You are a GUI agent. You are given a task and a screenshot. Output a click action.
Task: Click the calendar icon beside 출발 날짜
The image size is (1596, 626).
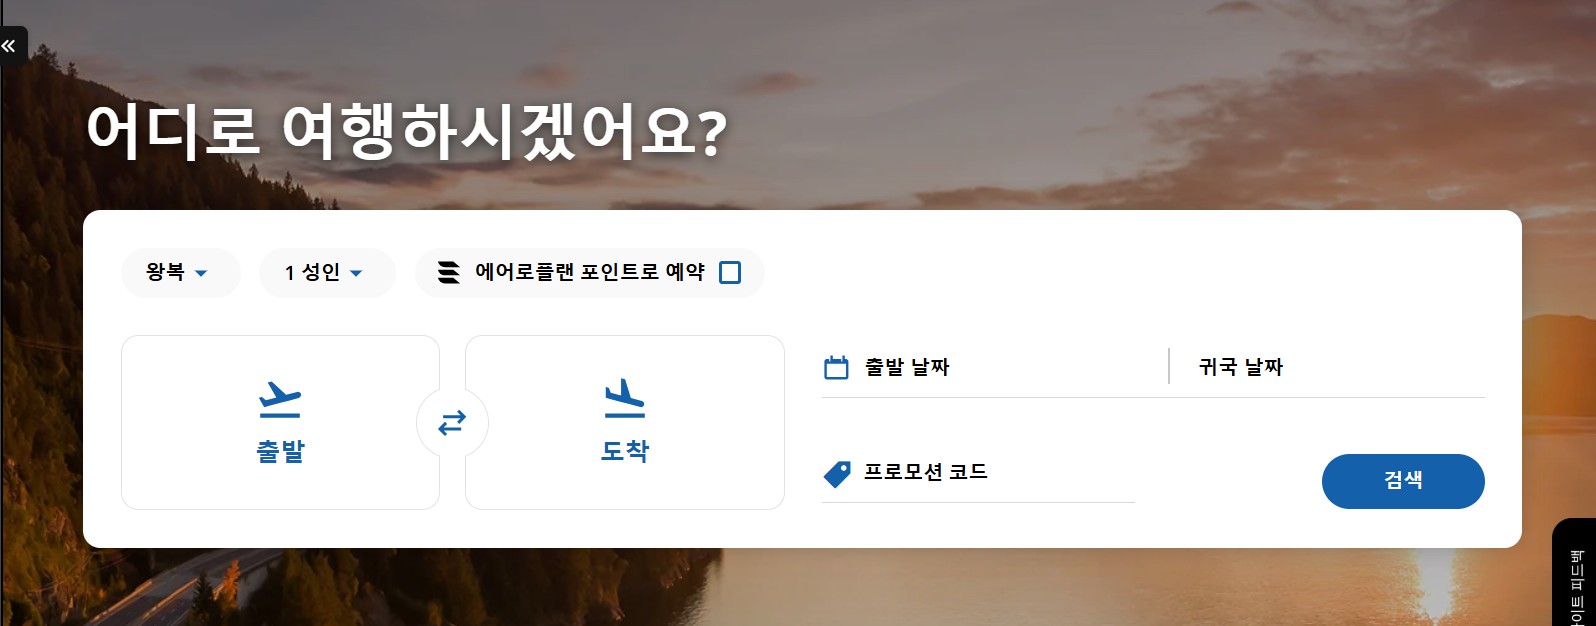tap(836, 368)
